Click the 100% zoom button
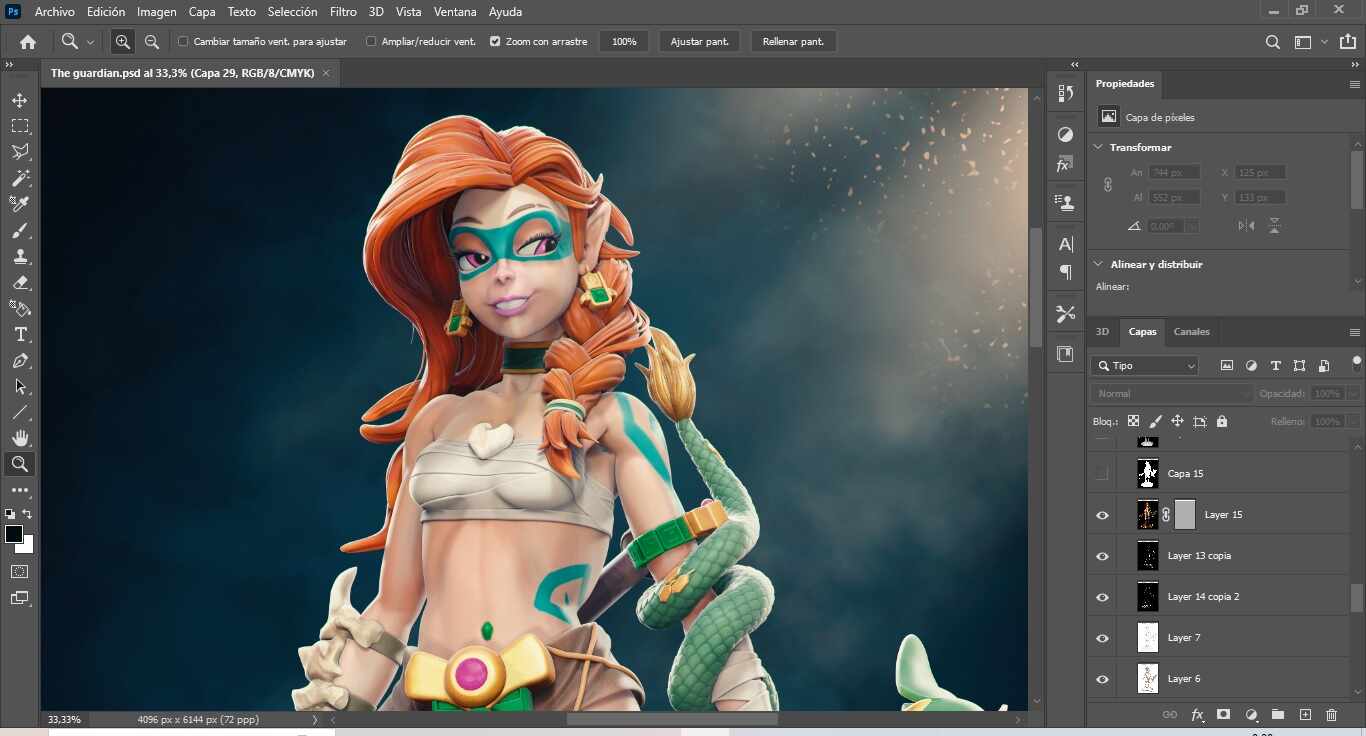The image size is (1366, 736). point(624,42)
